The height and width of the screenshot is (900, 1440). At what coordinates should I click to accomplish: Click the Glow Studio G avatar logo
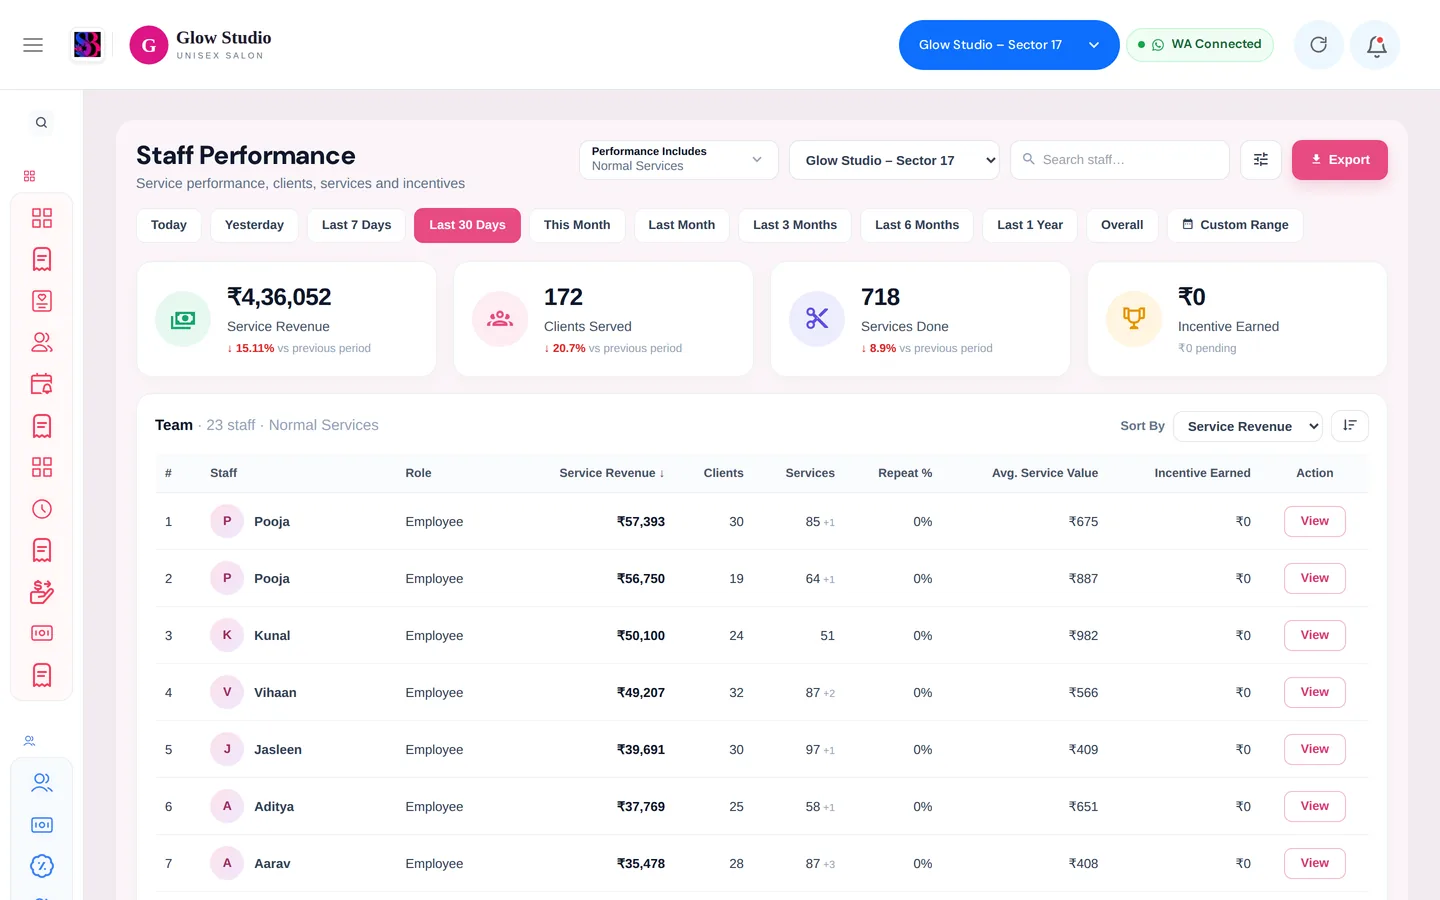click(149, 45)
